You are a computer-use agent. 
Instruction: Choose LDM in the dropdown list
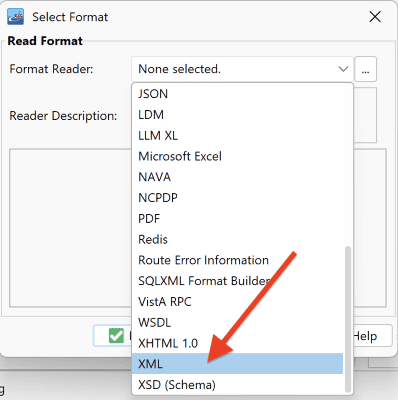[x=238, y=115]
